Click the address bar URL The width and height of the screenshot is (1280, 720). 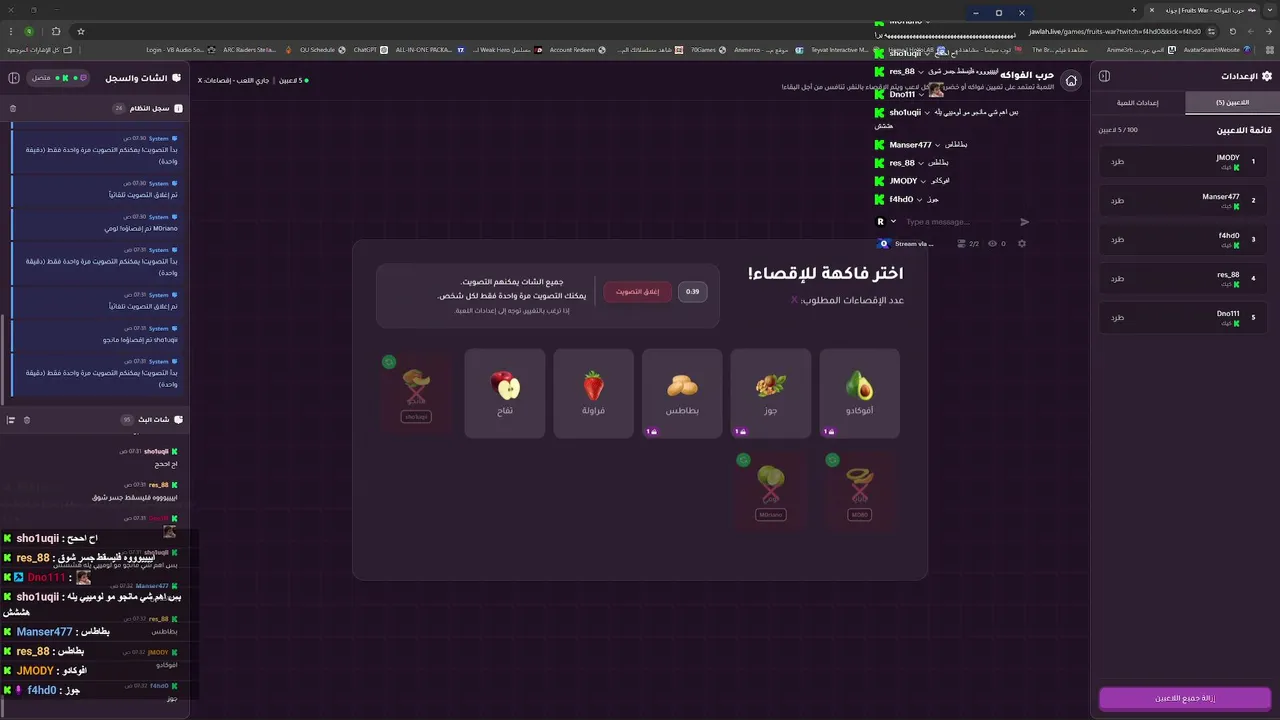click(1114, 31)
